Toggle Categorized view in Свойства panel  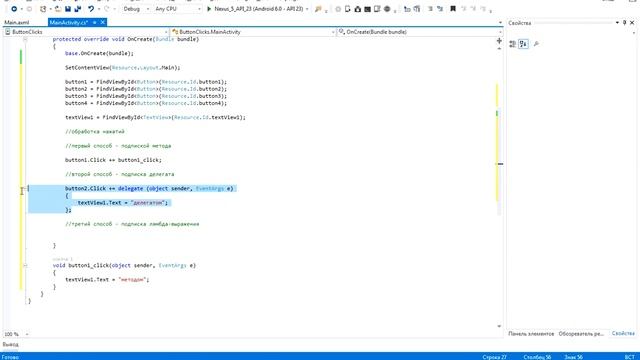513,44
